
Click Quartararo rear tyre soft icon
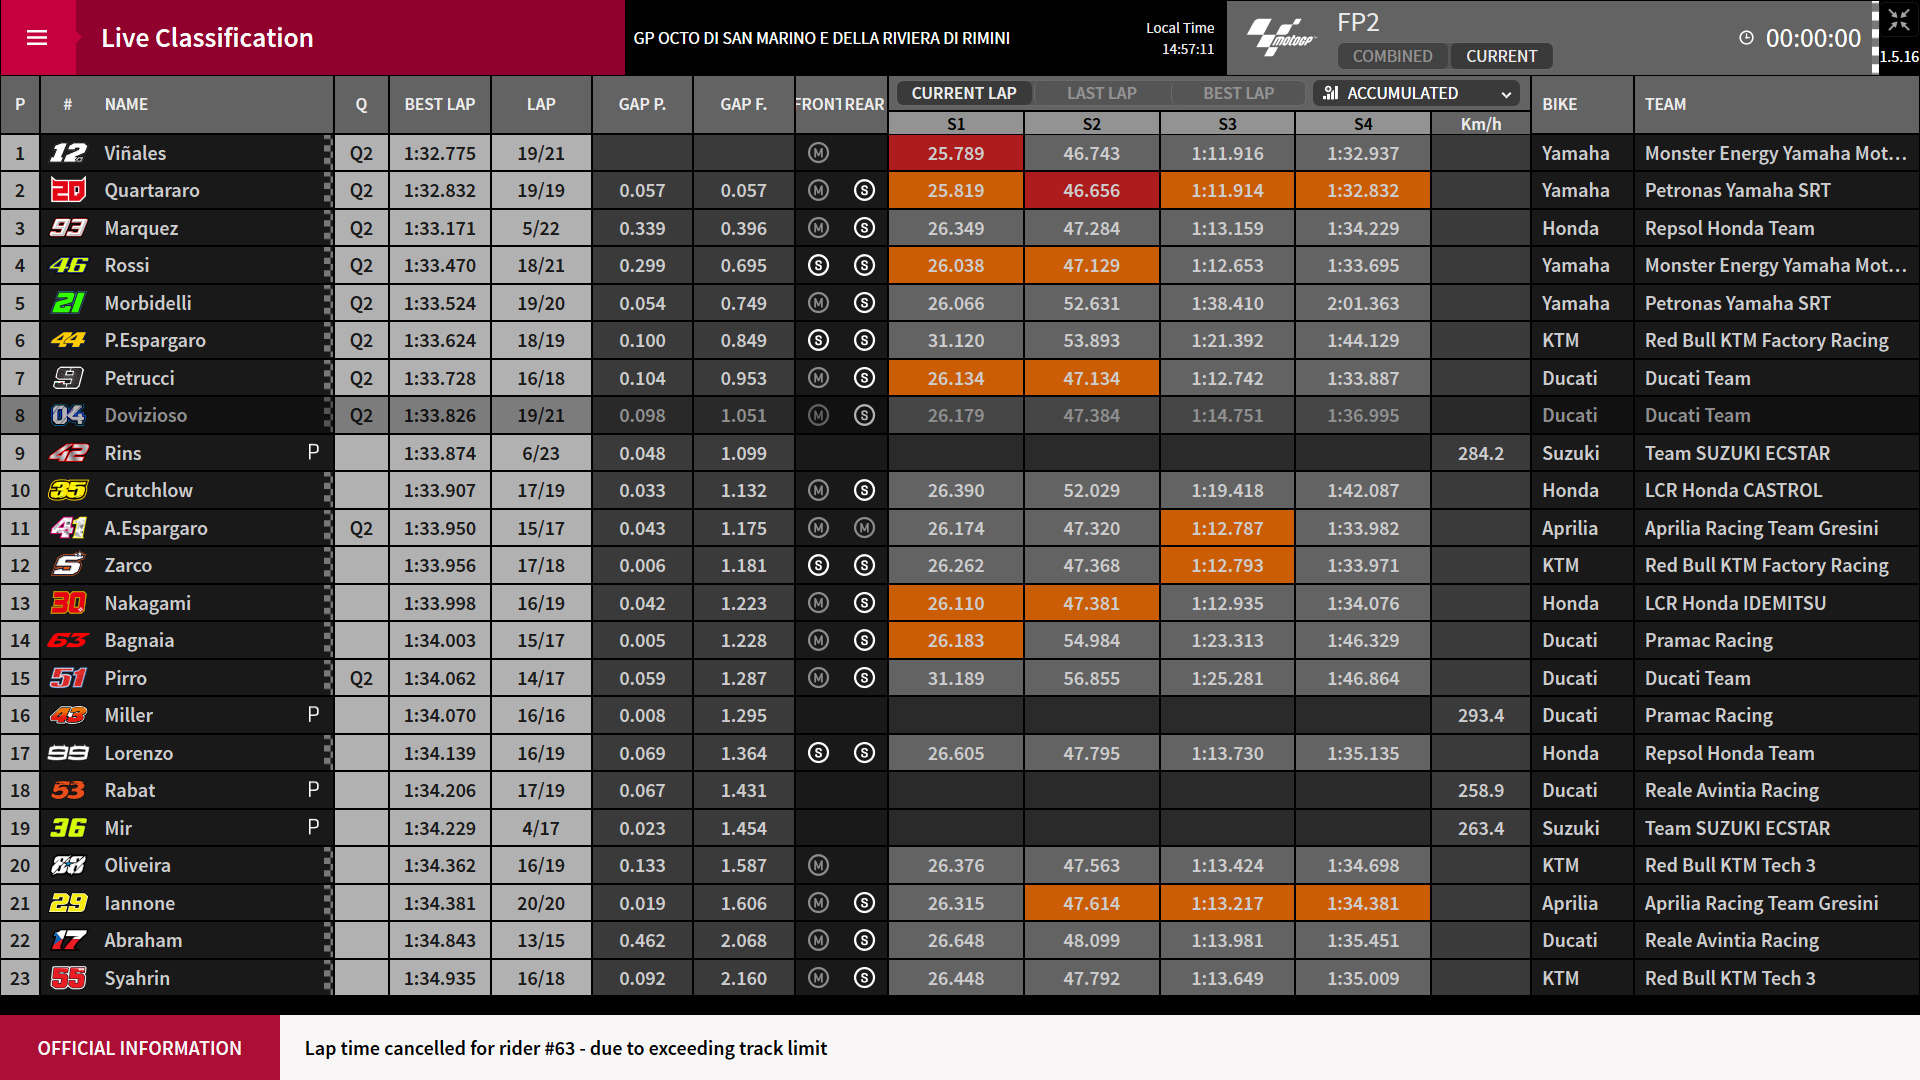pyautogui.click(x=865, y=190)
